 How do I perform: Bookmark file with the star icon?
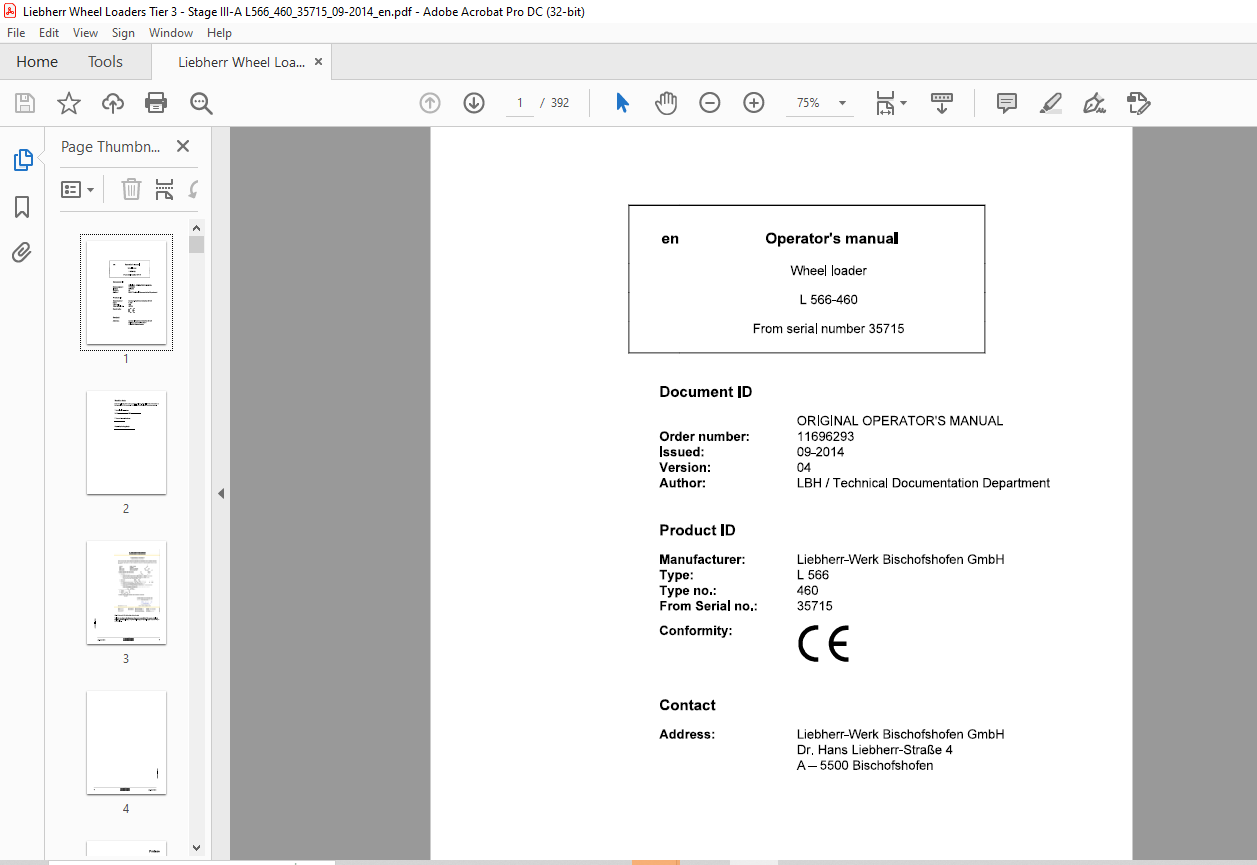(x=68, y=103)
